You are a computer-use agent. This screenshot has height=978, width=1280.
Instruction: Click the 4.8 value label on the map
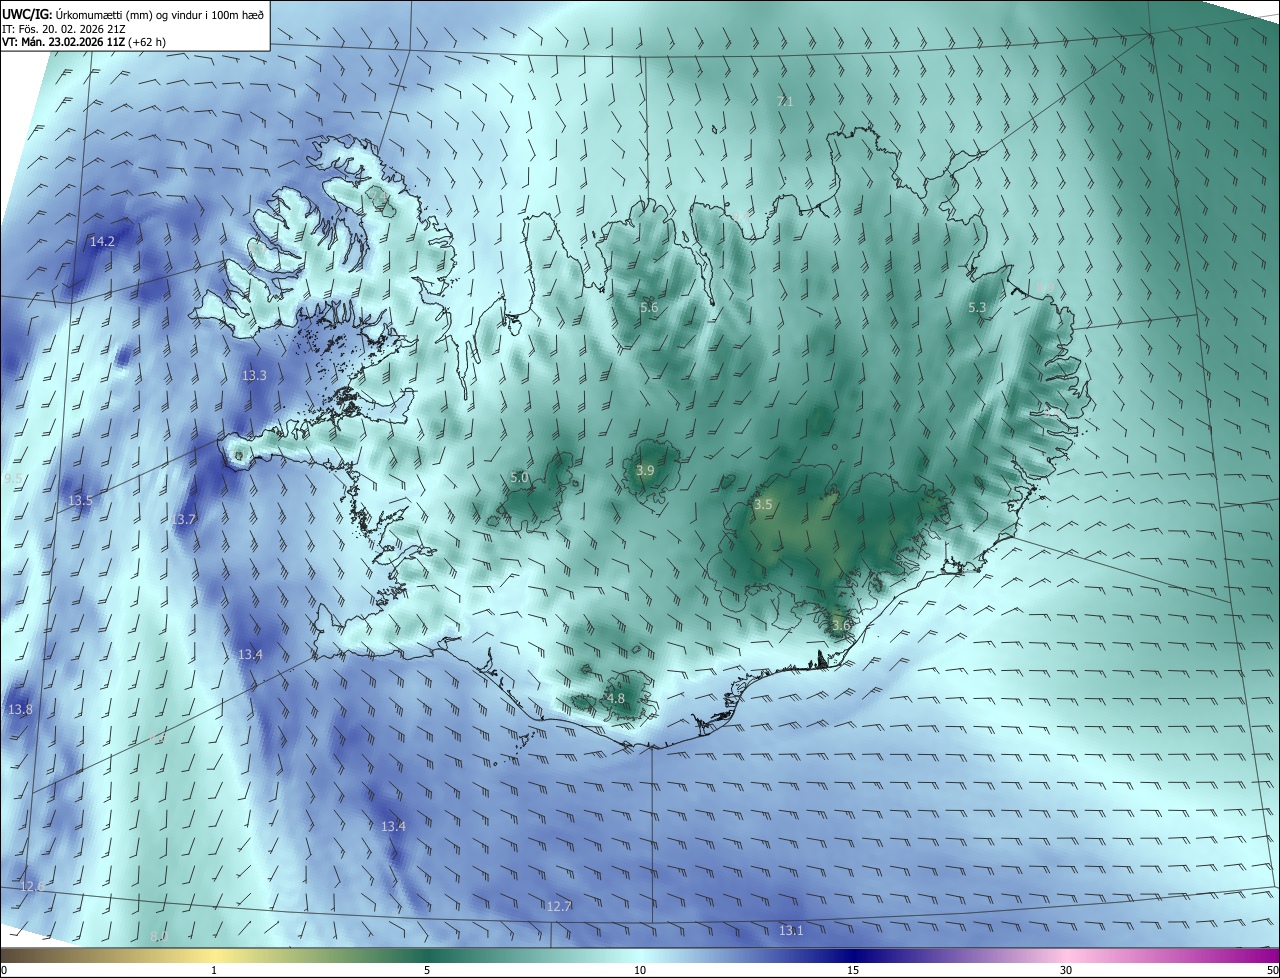(616, 698)
